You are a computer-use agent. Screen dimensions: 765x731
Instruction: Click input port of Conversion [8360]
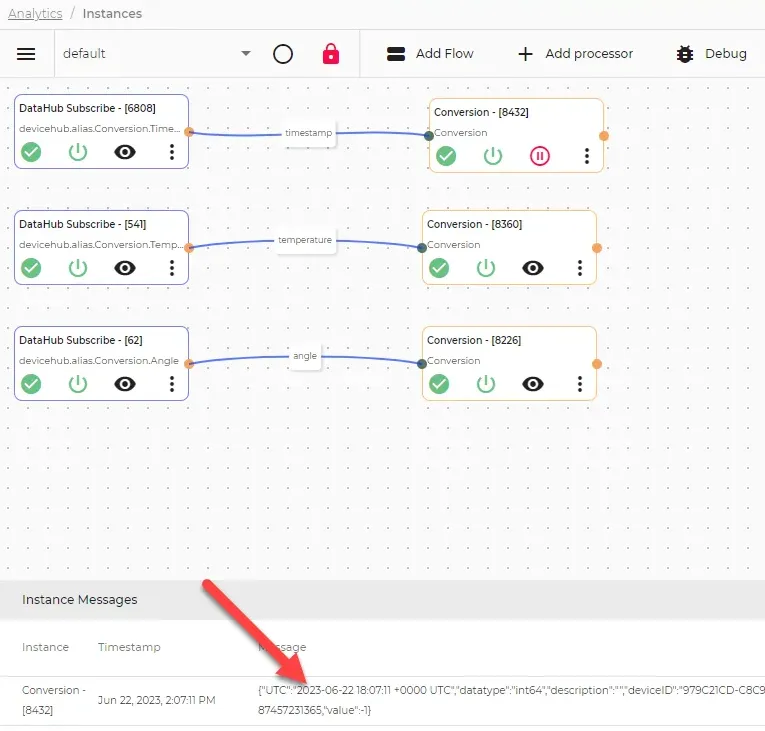click(x=422, y=248)
